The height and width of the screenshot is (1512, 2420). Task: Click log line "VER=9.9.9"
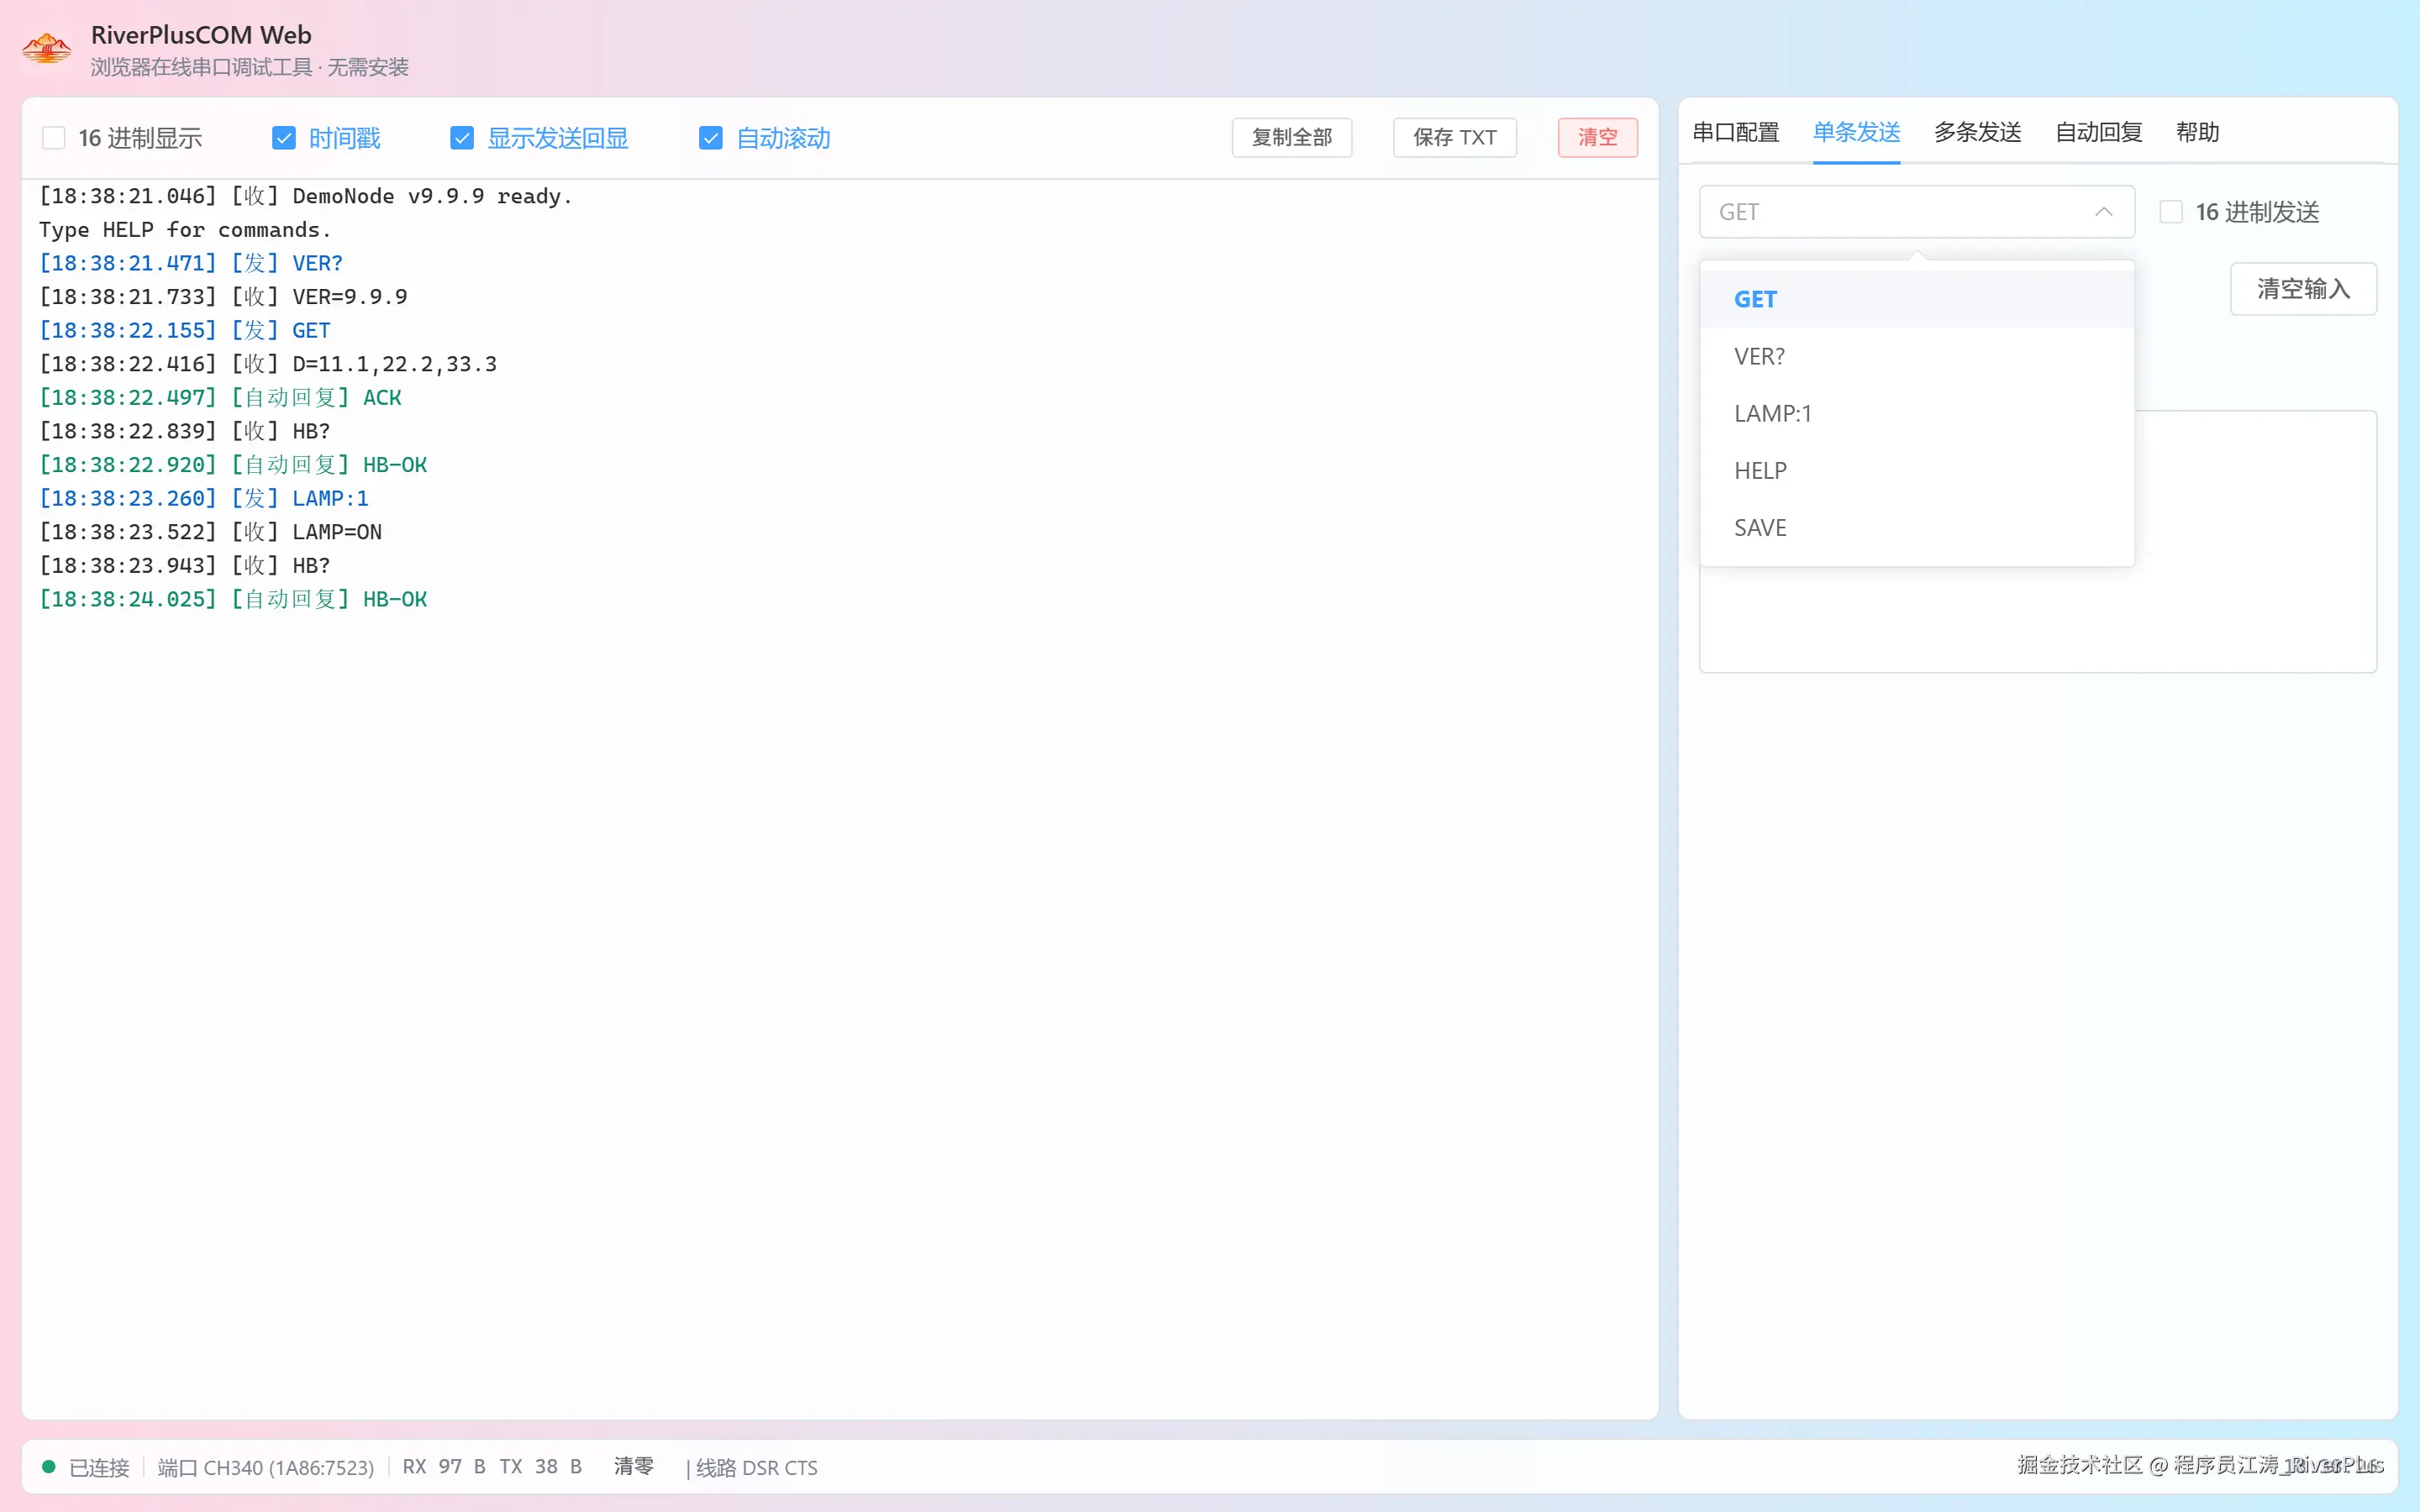(223, 297)
